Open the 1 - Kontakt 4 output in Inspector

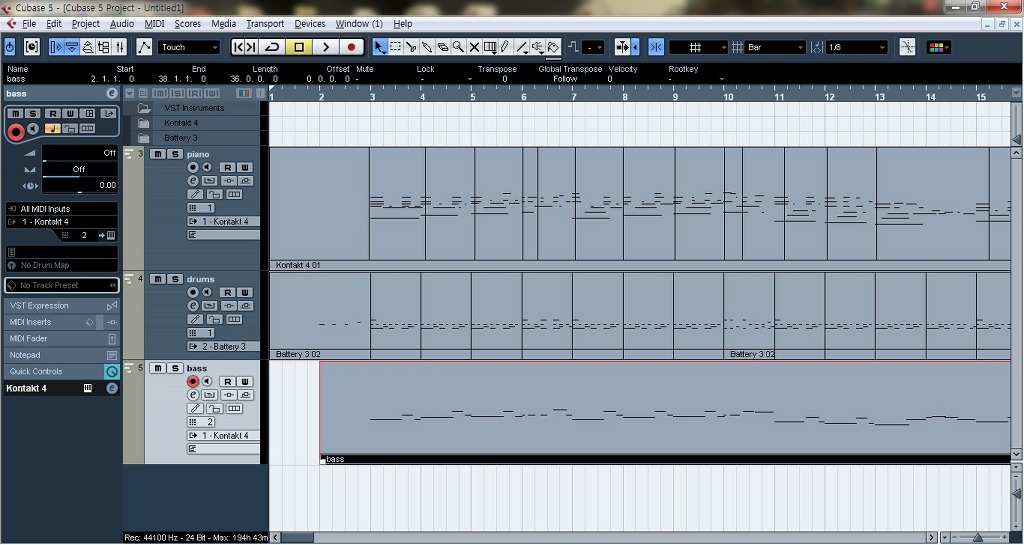click(x=62, y=222)
